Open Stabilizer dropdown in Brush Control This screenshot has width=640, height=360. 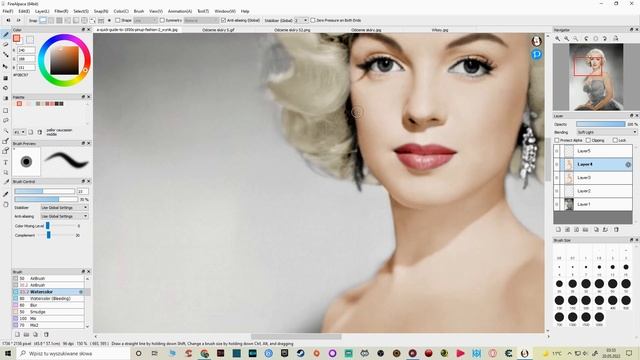(x=64, y=208)
